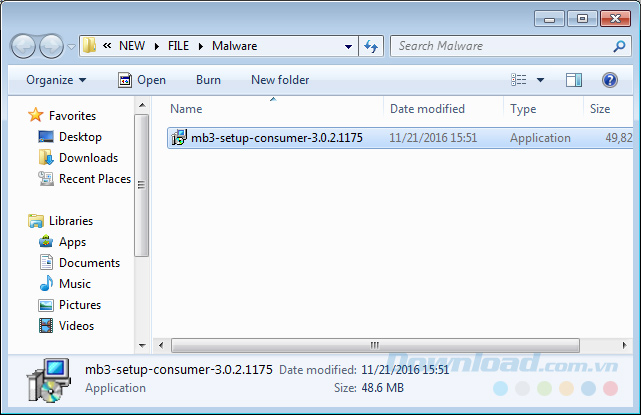Open the Organize menu
This screenshot has height=415, width=641.
click(56, 80)
